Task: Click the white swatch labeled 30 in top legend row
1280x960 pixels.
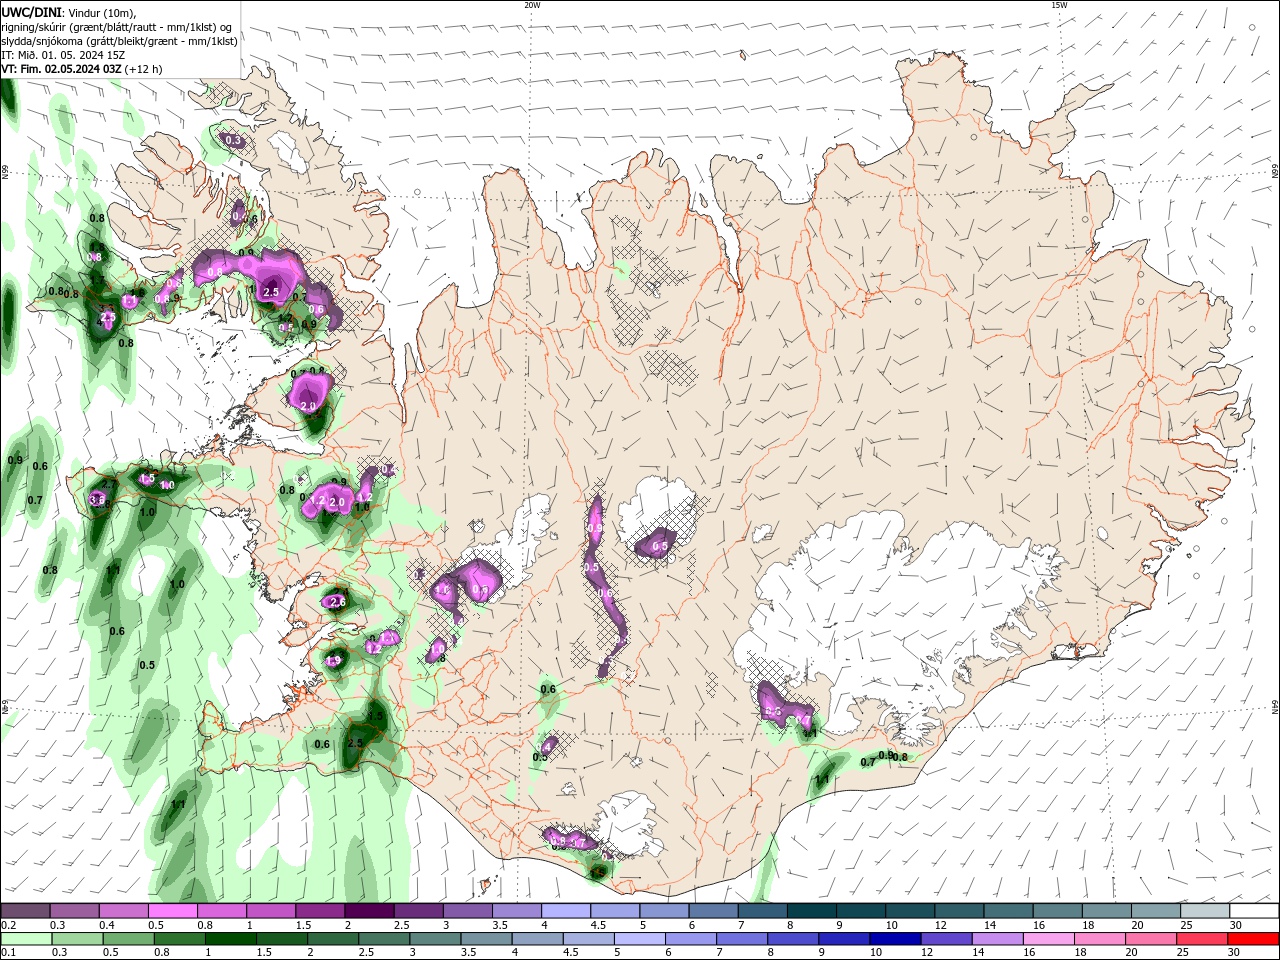Action: (1254, 910)
